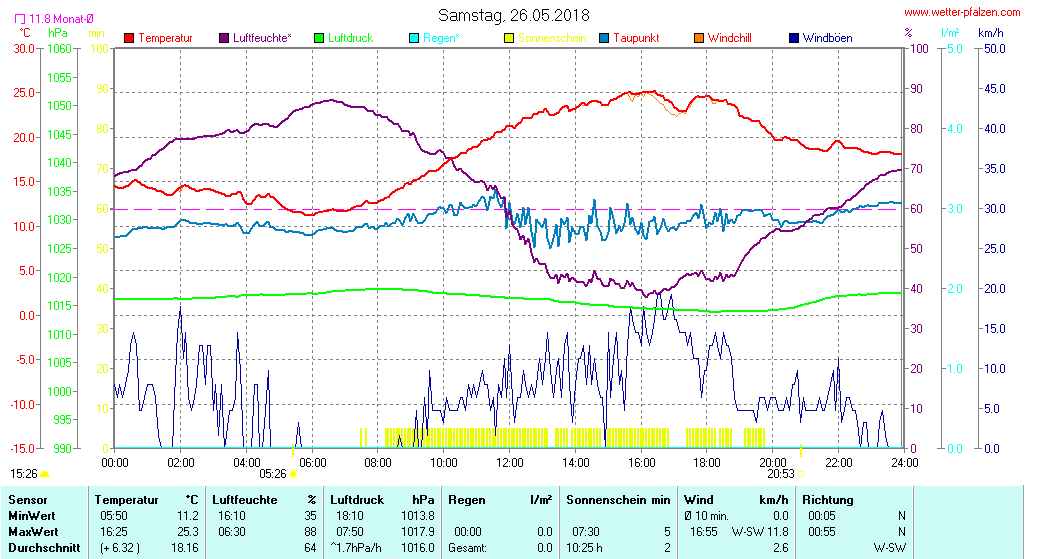Open the www.wetter-pfalzen.com link

(x=962, y=12)
